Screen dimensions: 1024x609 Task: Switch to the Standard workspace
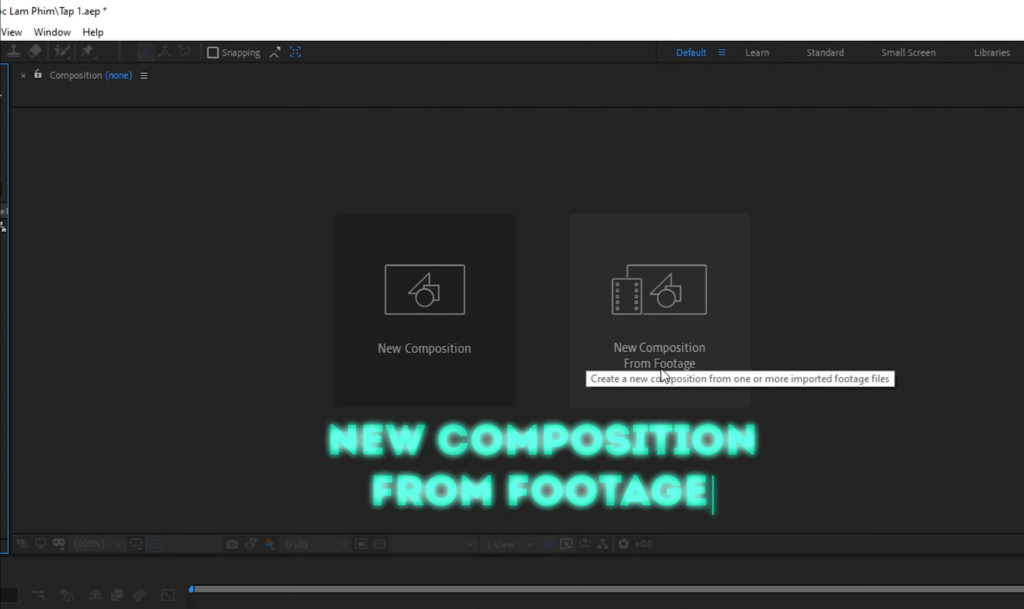tap(824, 52)
